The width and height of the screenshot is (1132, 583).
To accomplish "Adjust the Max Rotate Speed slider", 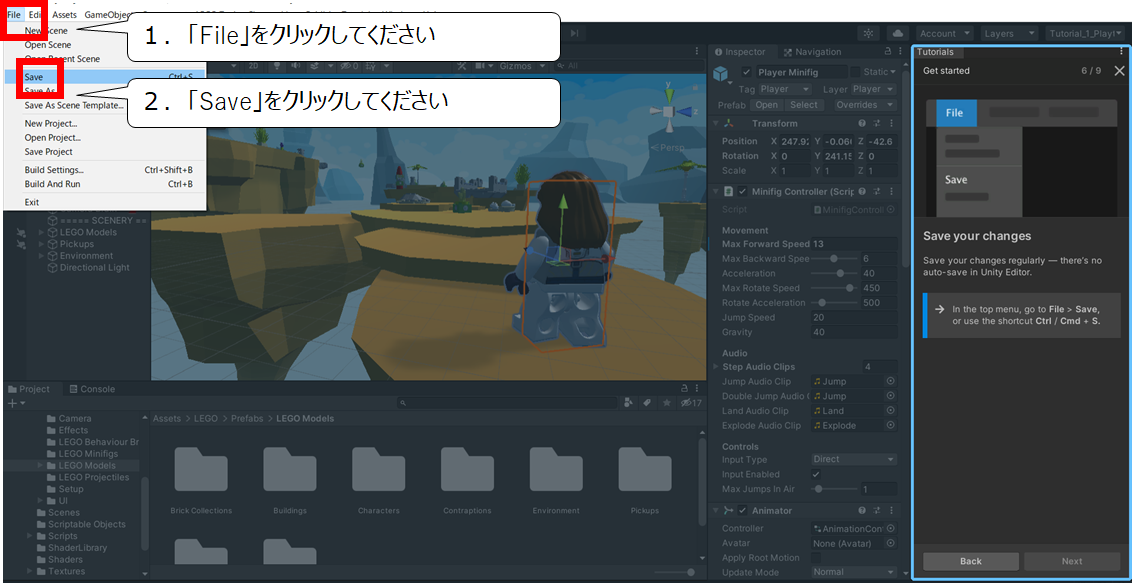I will [x=834, y=288].
